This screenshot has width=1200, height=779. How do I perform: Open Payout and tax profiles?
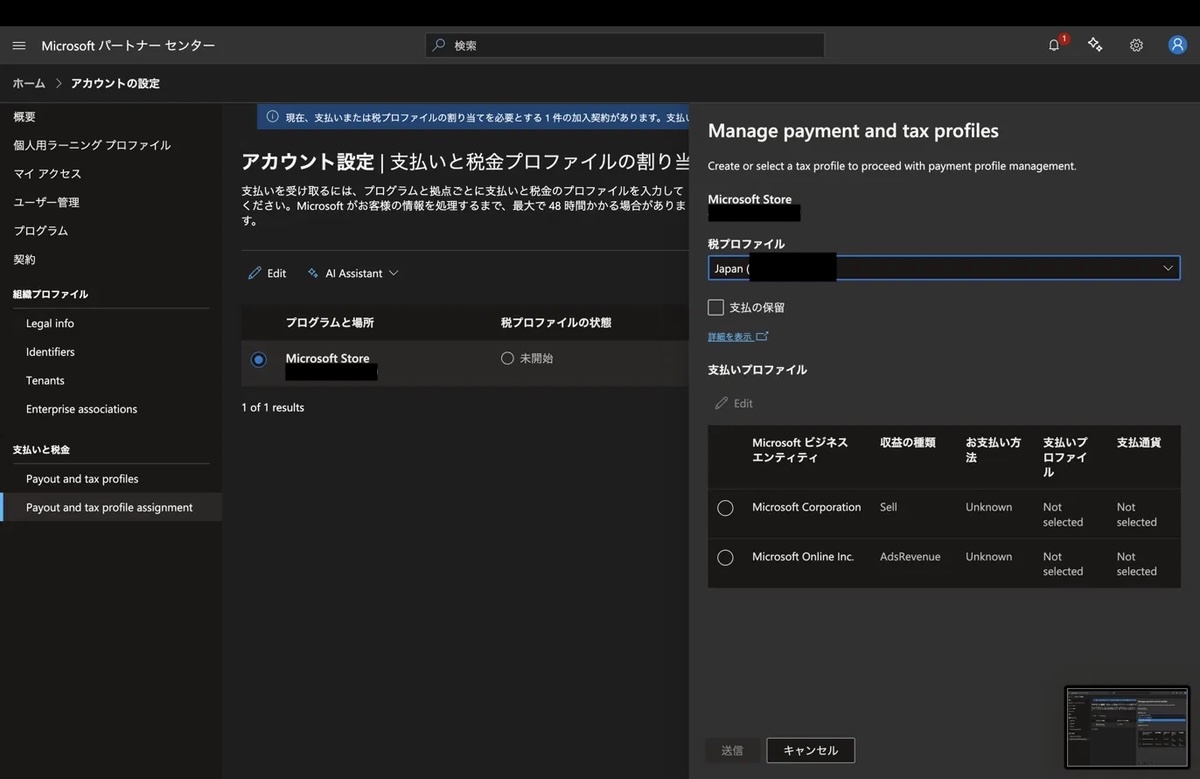click(82, 479)
